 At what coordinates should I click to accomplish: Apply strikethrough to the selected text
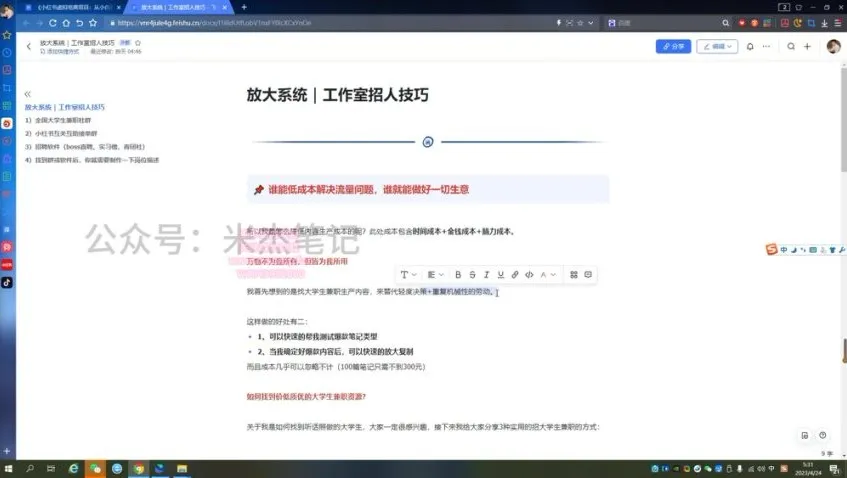tap(472, 274)
